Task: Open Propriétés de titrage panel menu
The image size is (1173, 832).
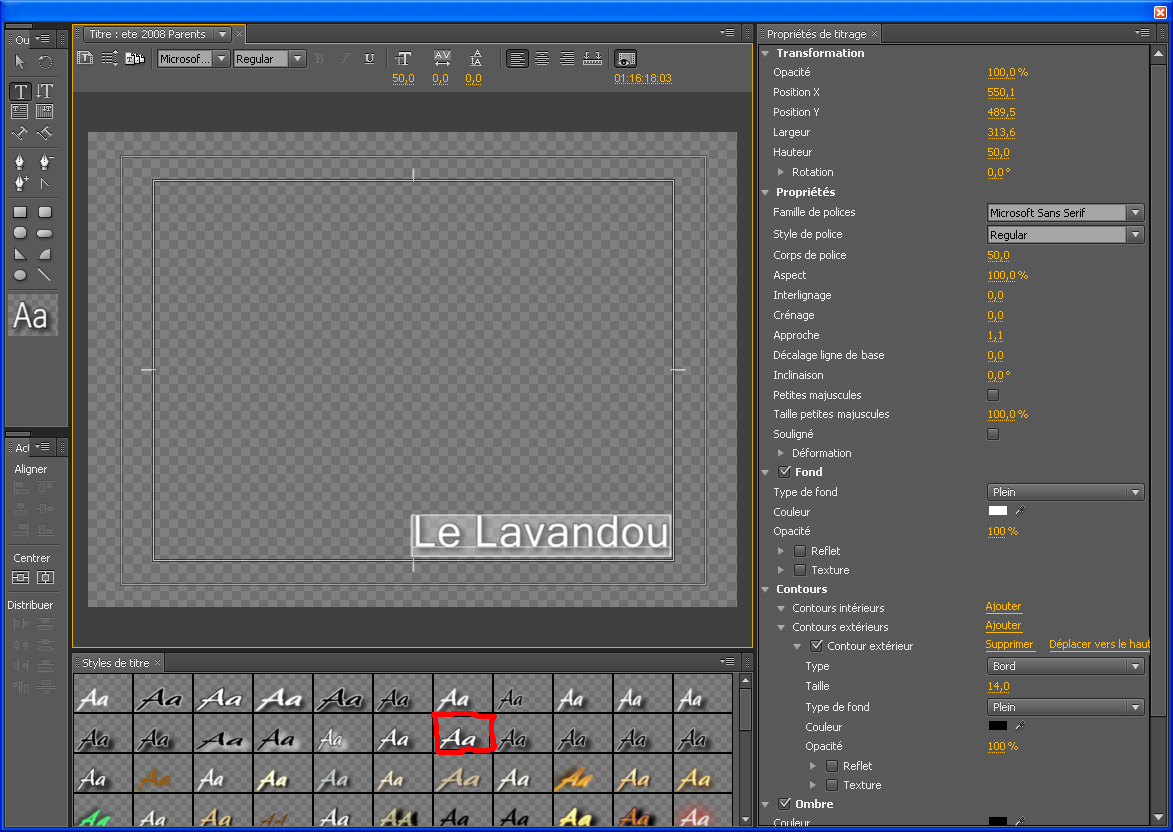Action: coord(1142,32)
